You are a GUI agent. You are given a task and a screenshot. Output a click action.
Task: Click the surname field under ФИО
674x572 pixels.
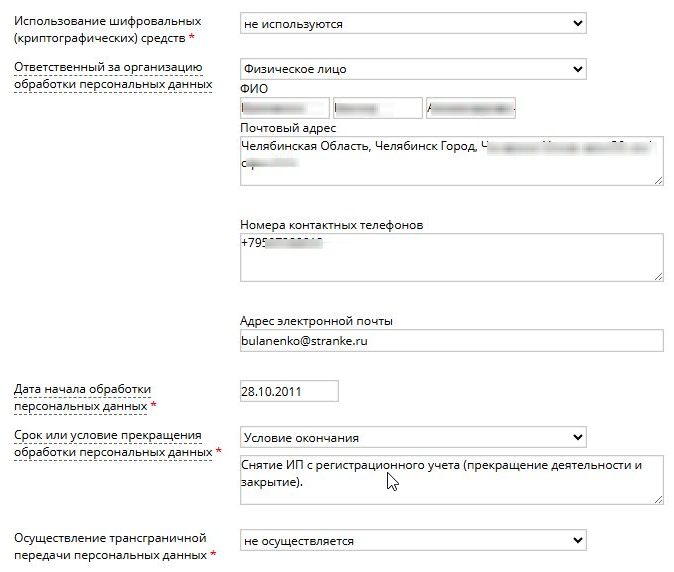click(x=285, y=108)
